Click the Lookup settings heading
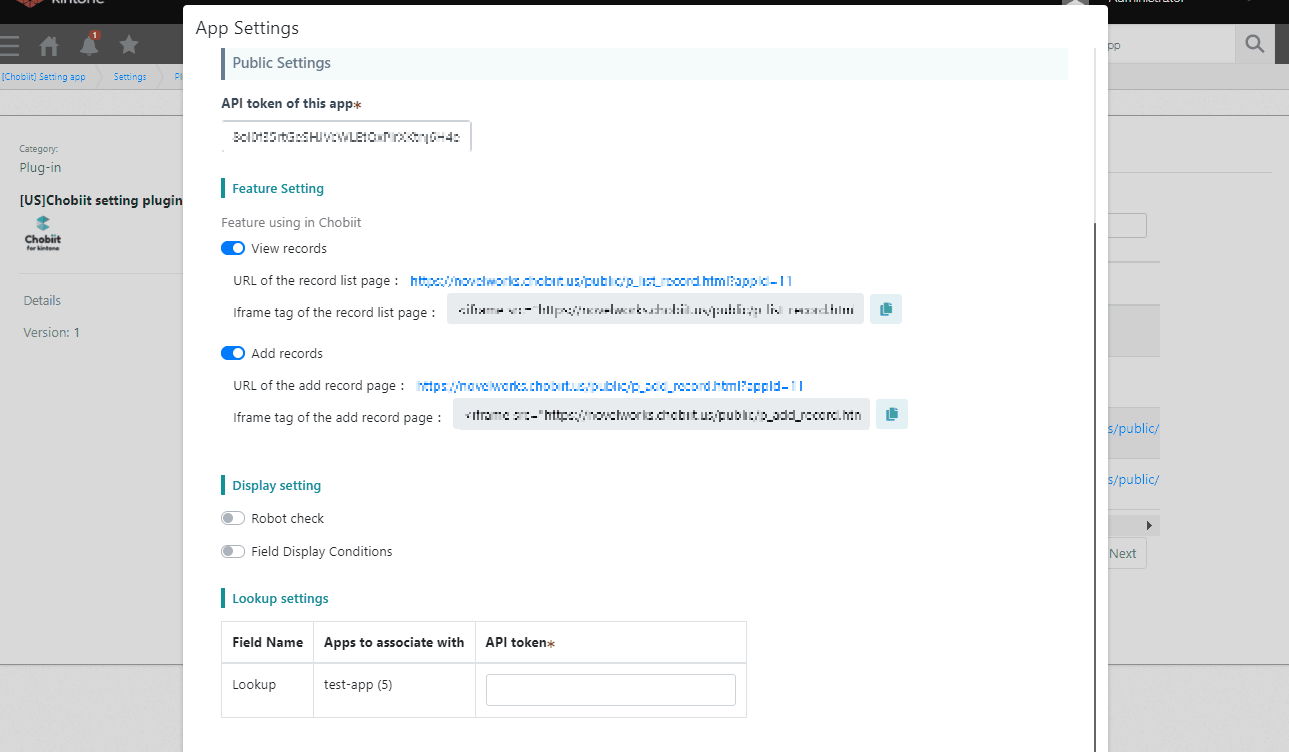Viewport: 1289px width, 752px height. point(280,598)
